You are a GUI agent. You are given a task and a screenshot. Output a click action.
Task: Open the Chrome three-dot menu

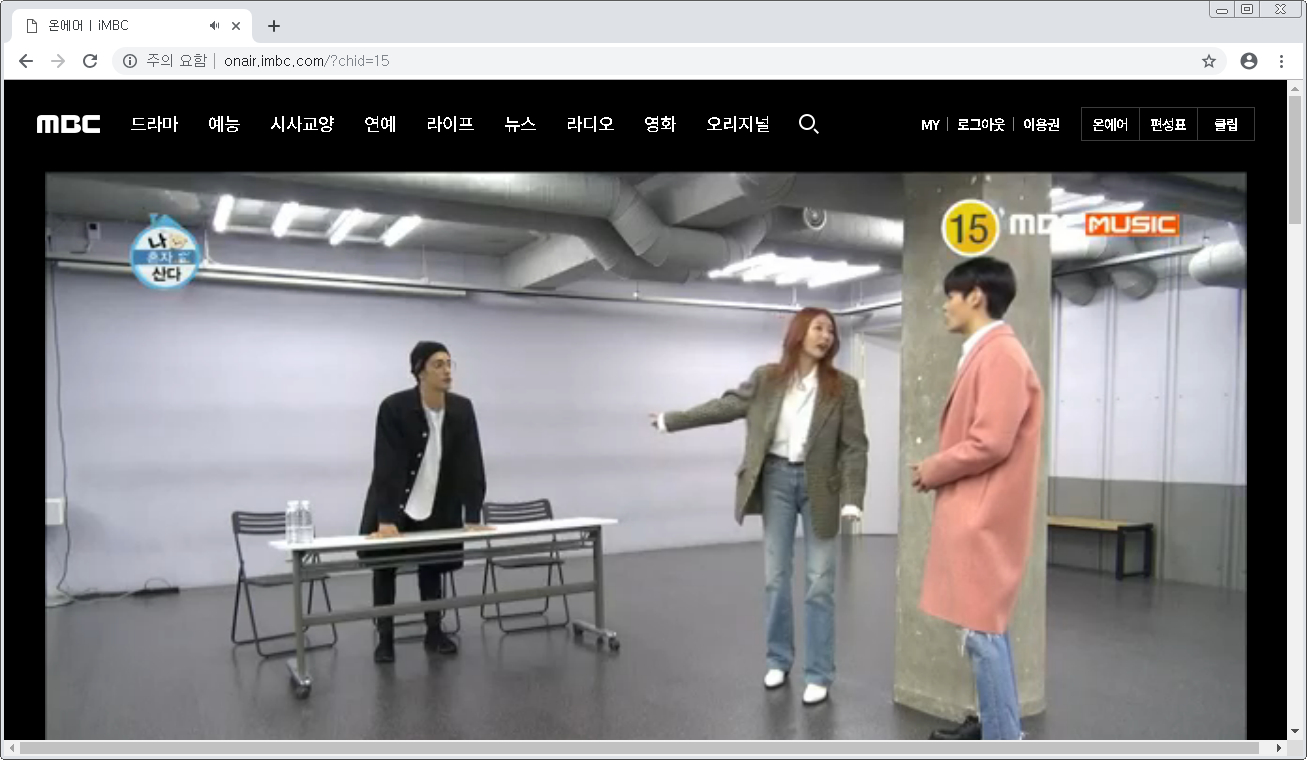click(x=1281, y=61)
